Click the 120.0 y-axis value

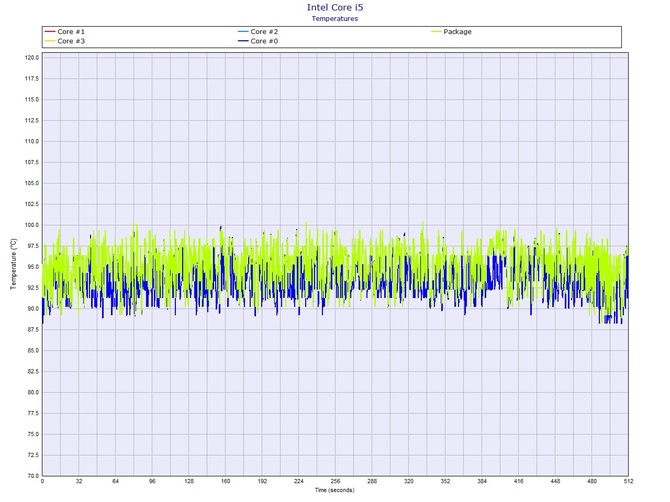point(32,58)
